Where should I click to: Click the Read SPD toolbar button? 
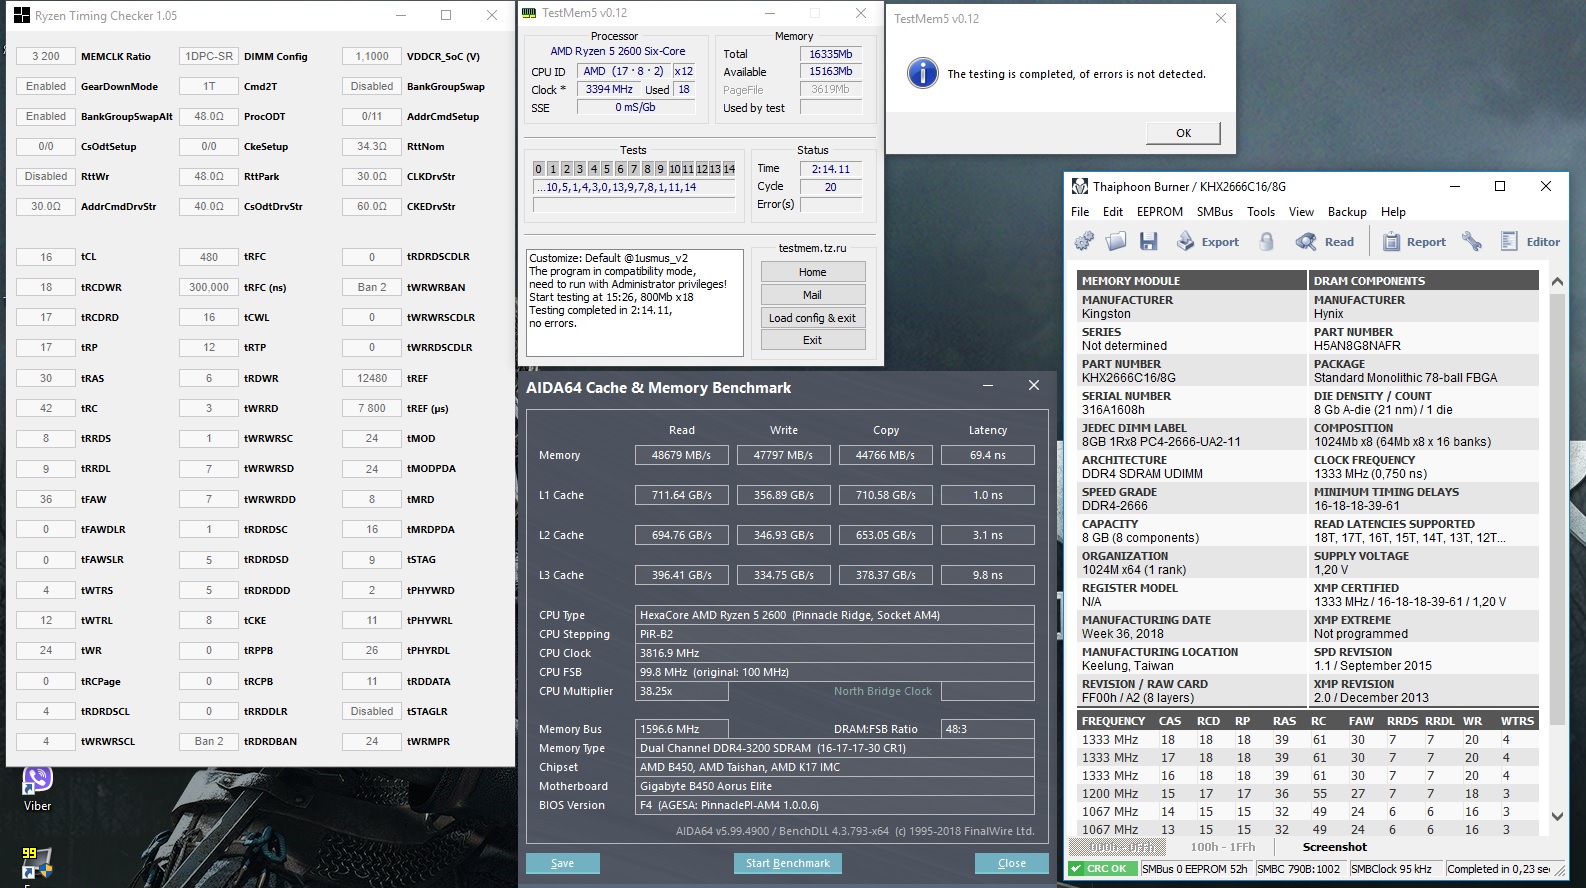[x=1324, y=241]
